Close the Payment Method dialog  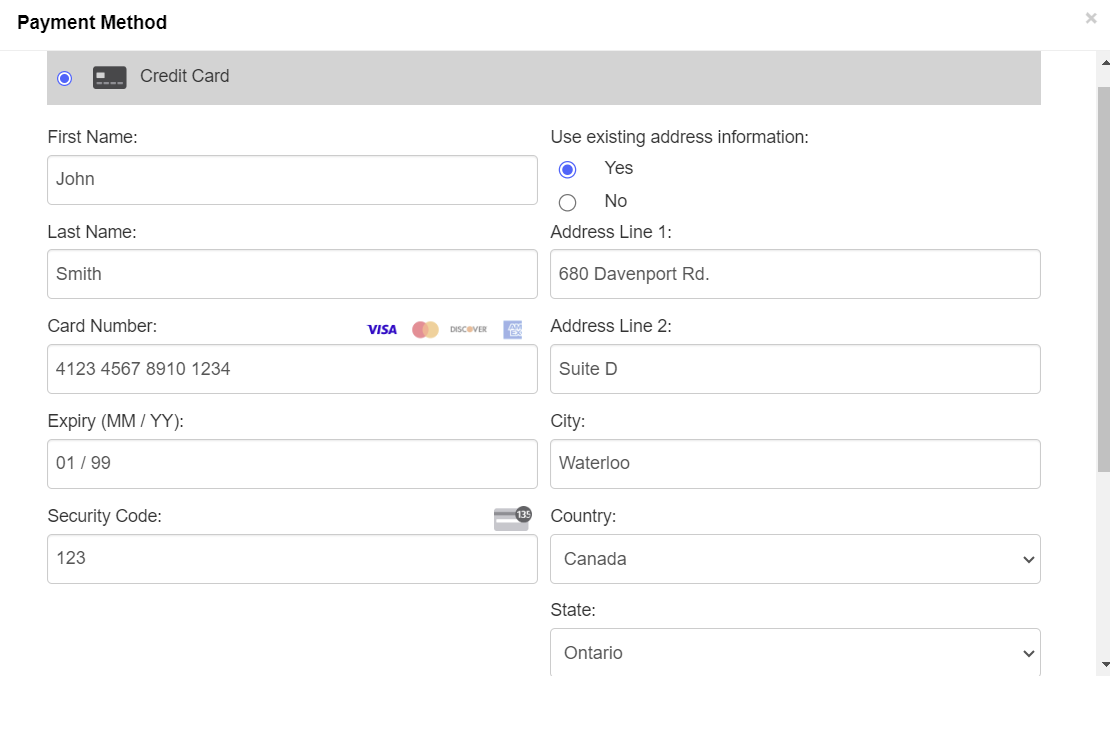pos(1090,18)
